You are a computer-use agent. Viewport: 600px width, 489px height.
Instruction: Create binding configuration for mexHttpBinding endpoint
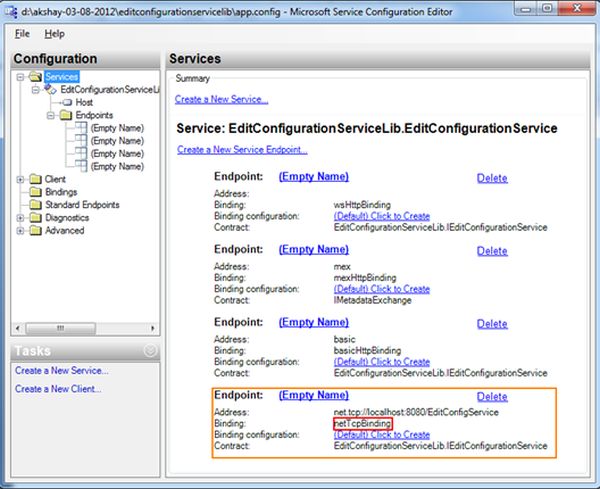coord(382,289)
